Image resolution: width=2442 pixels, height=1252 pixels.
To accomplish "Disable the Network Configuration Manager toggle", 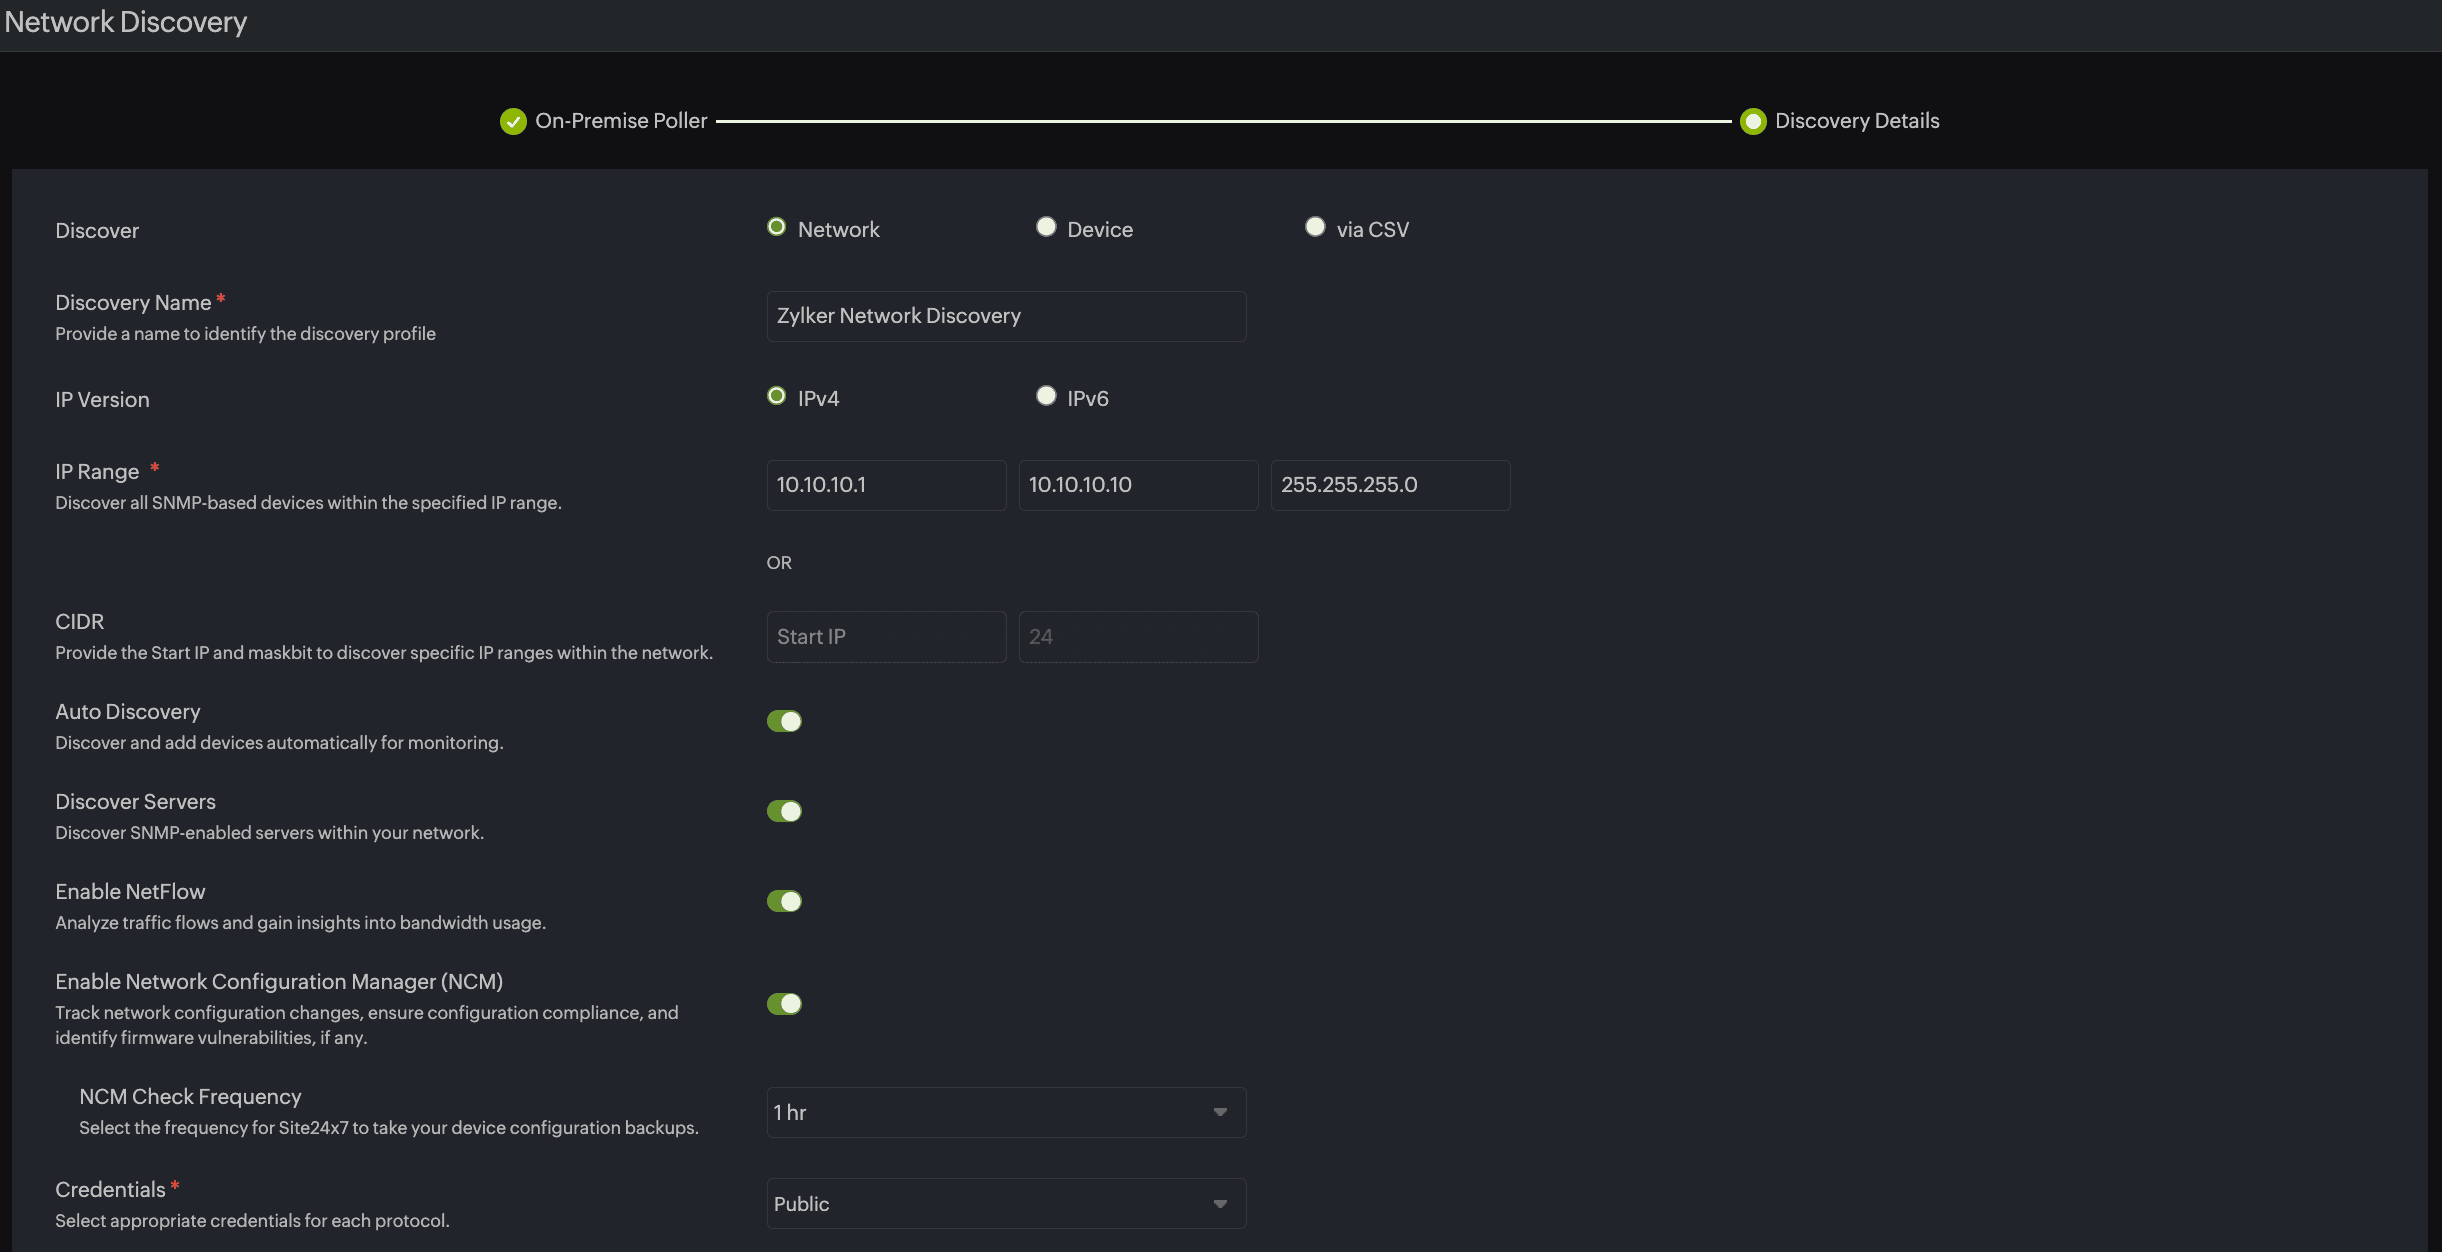I will 784,1003.
